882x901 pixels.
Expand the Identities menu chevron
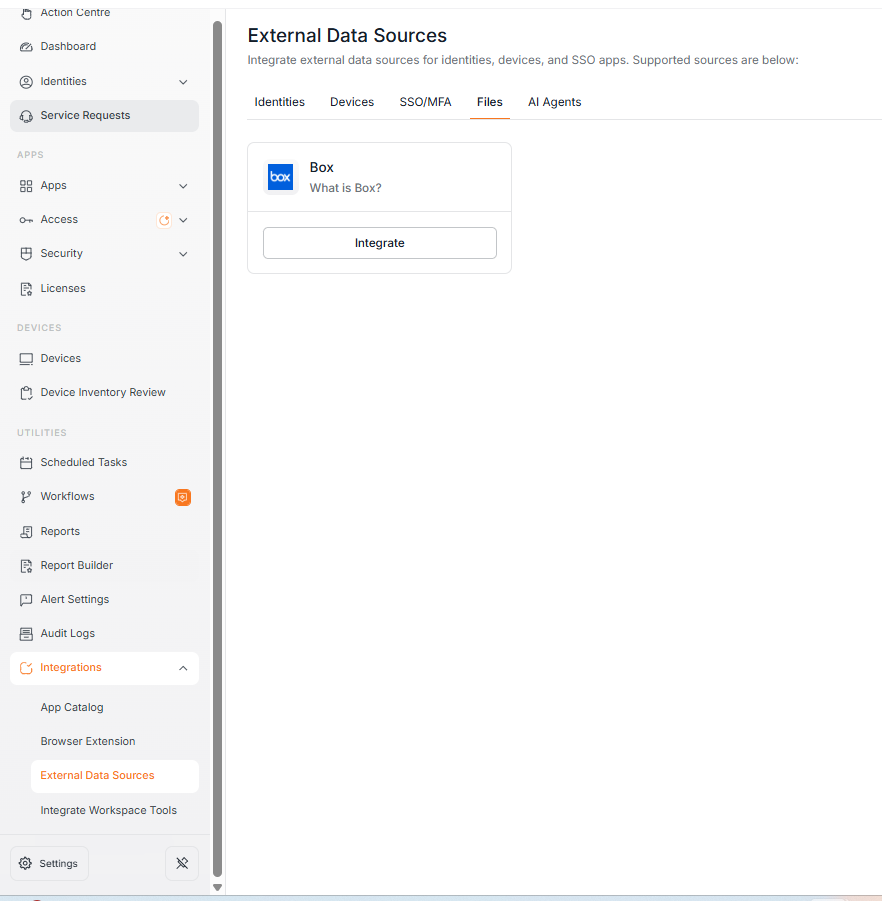point(183,82)
